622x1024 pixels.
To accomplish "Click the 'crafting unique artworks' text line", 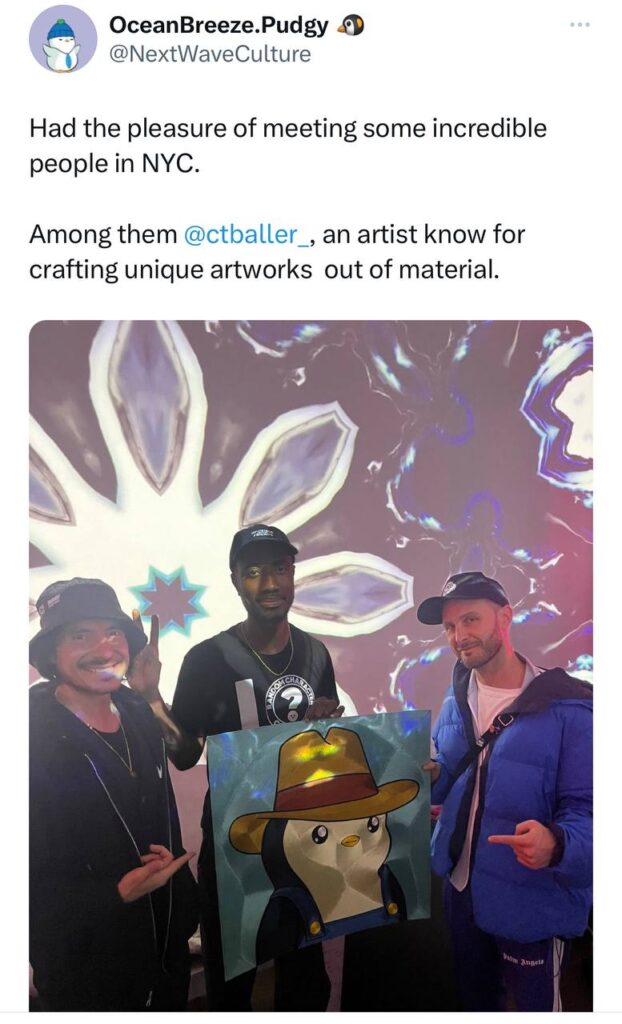I will [171, 269].
